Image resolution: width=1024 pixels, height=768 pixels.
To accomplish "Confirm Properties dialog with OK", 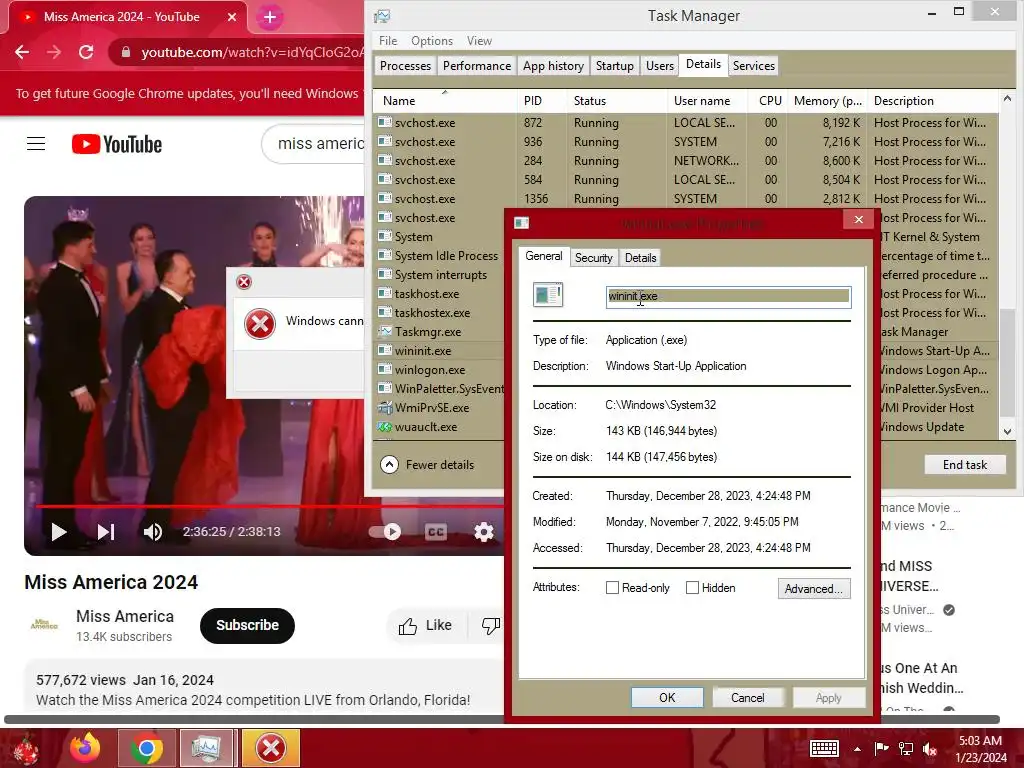I will click(x=667, y=697).
